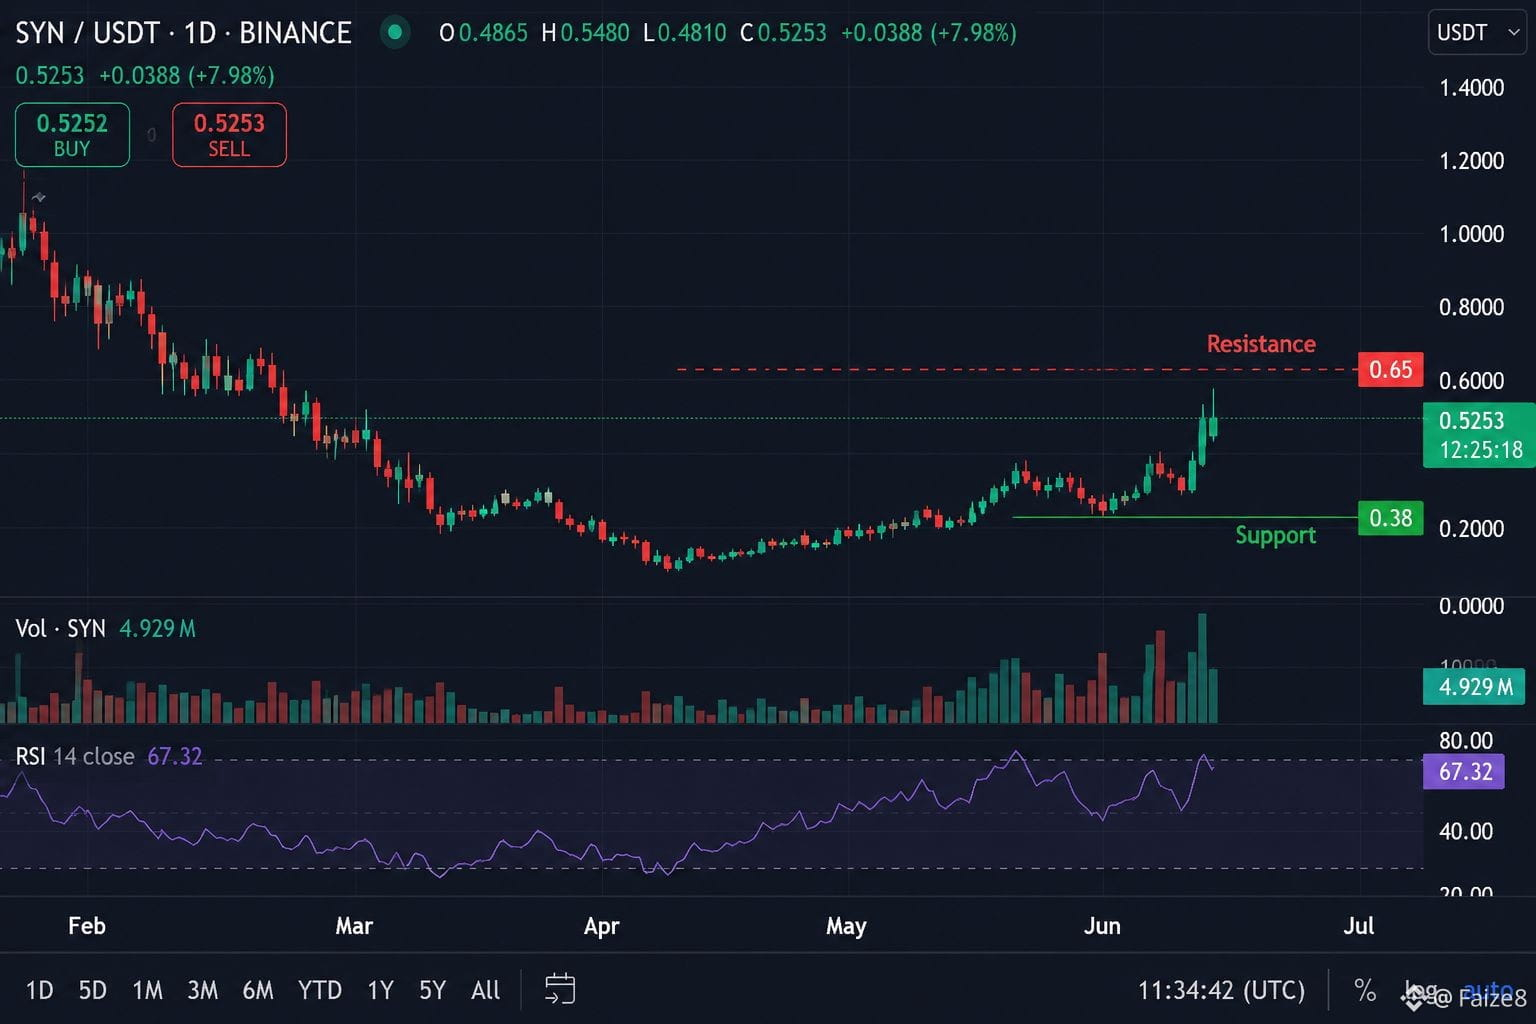1536x1024 pixels.
Task: Click the 0.38 support price label
Action: click(x=1390, y=518)
